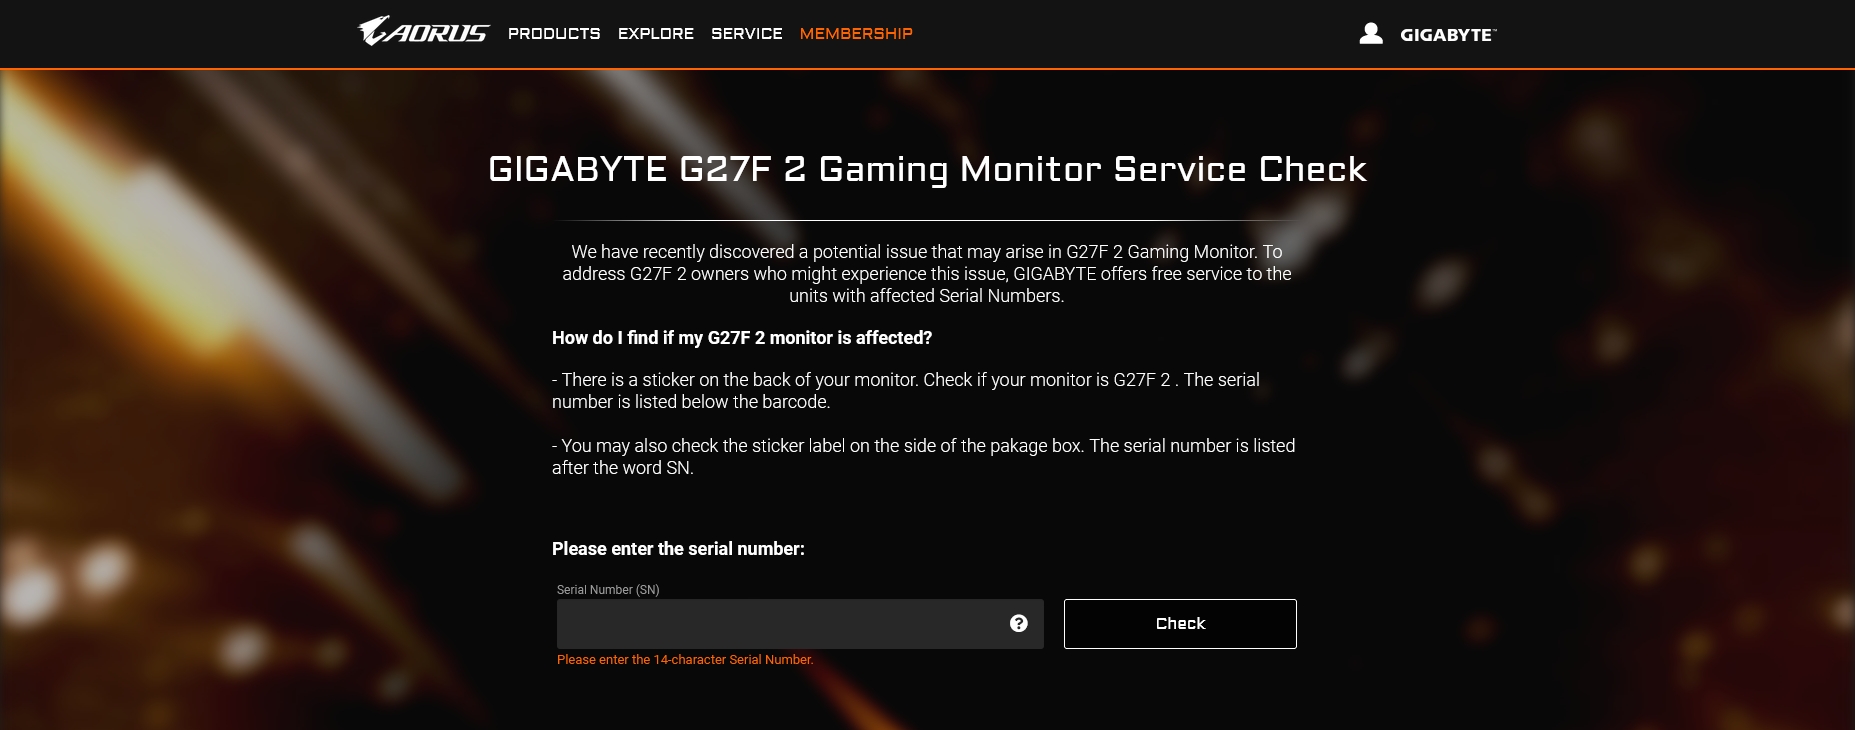Viewport: 1855px width, 730px height.
Task: Open the user account profile icon
Action: tap(1371, 33)
